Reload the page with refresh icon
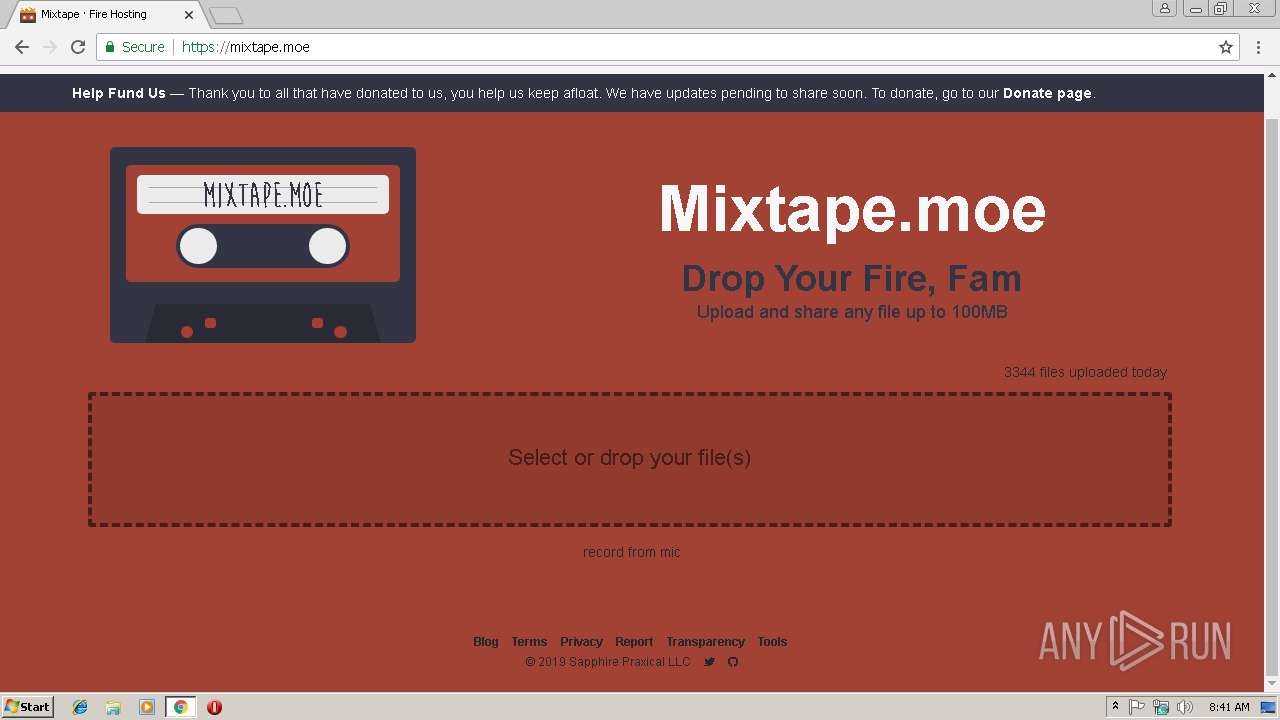Viewport: 1280px width, 720px height. (78, 47)
